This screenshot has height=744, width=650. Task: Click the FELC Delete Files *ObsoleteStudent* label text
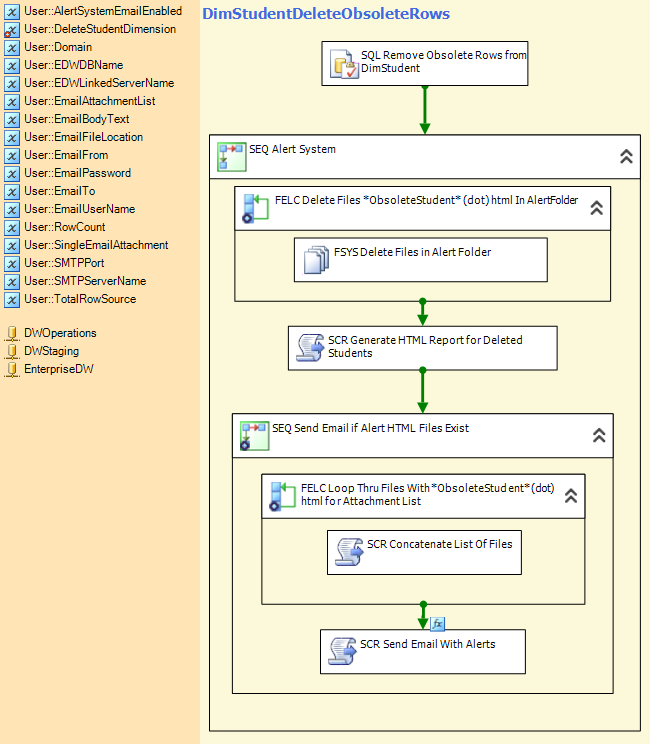pos(427,200)
